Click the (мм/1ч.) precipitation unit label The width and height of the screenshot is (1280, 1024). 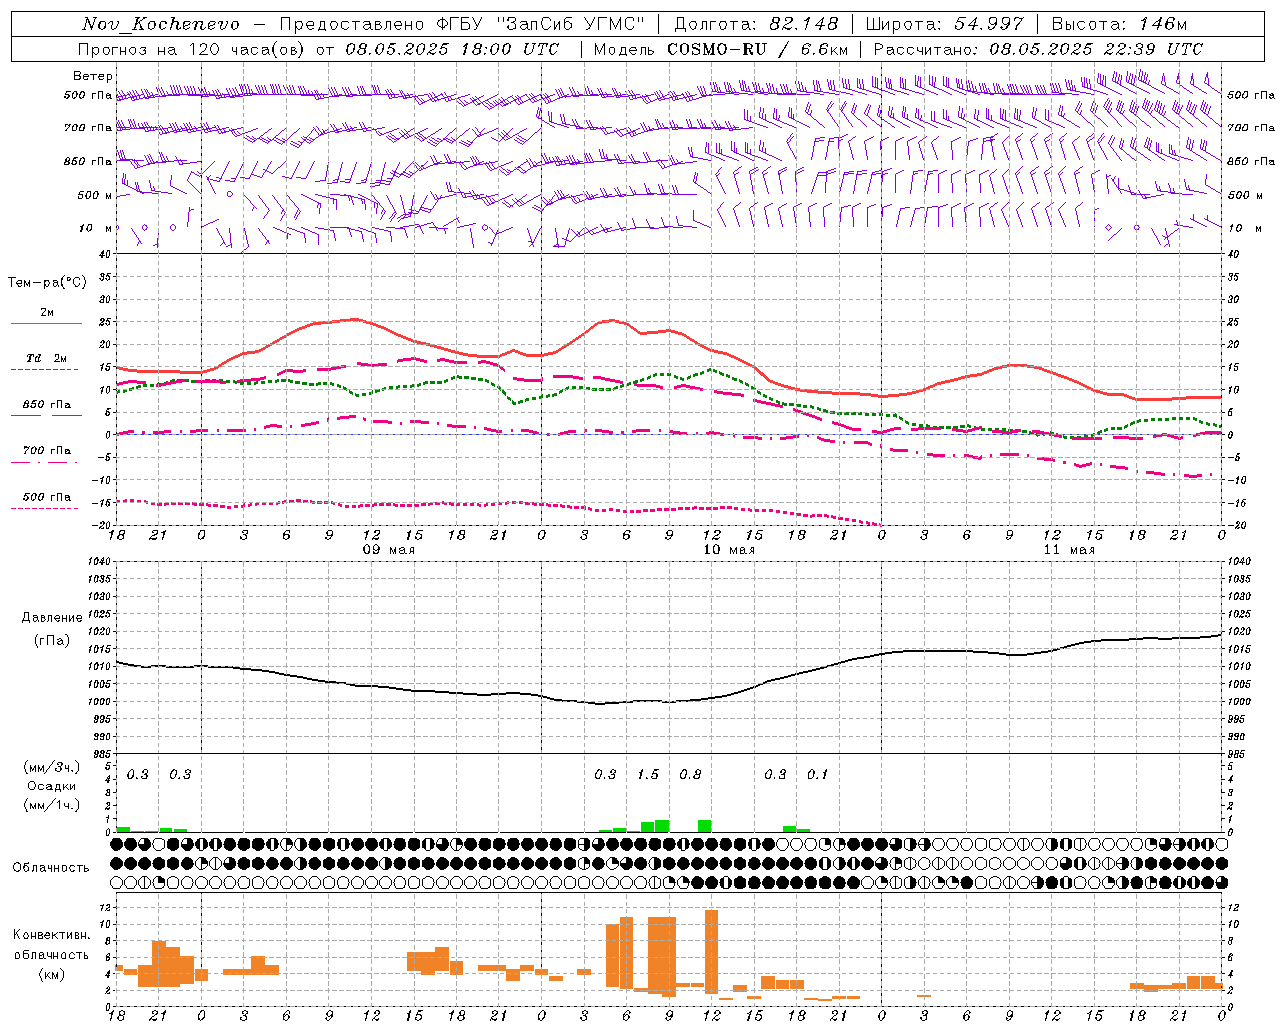click(52, 805)
